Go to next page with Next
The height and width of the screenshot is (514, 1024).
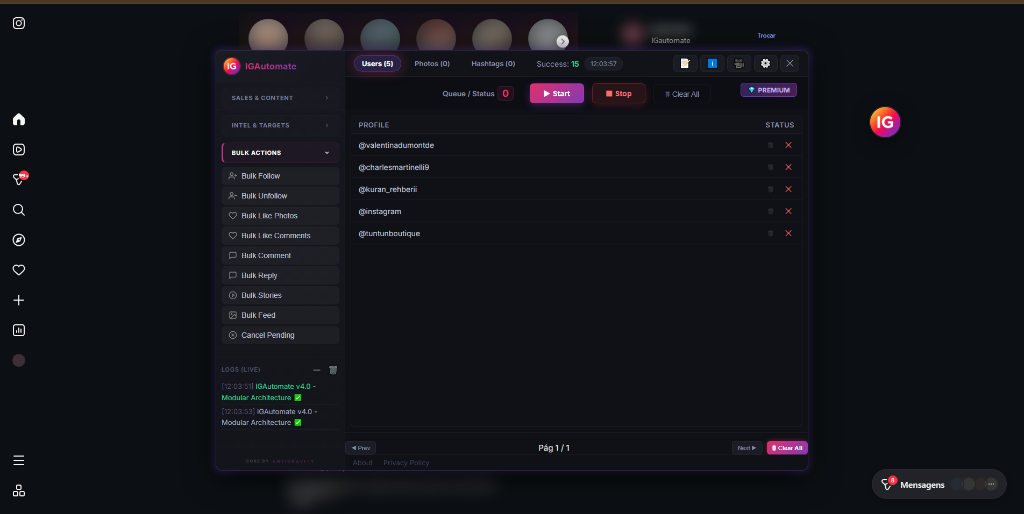click(746, 448)
